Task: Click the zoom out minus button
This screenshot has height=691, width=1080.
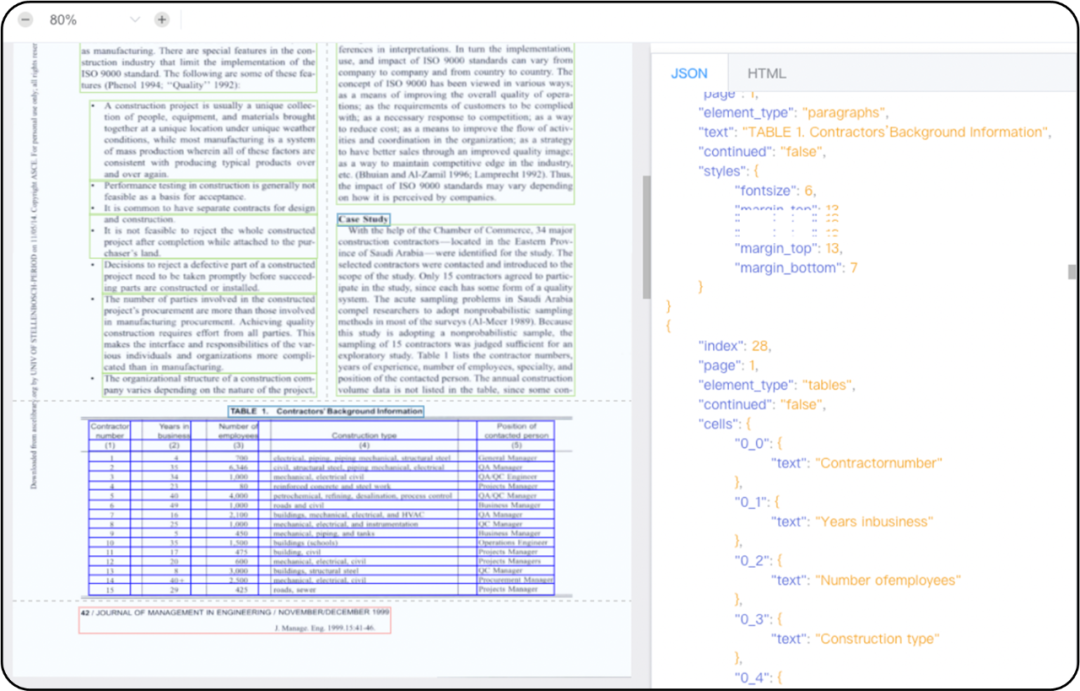Action: [x=25, y=20]
